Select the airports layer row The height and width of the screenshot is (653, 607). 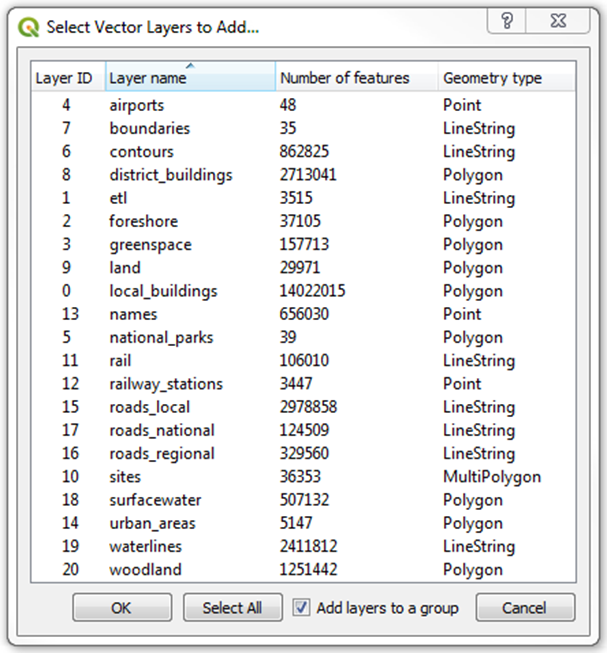coord(304,105)
